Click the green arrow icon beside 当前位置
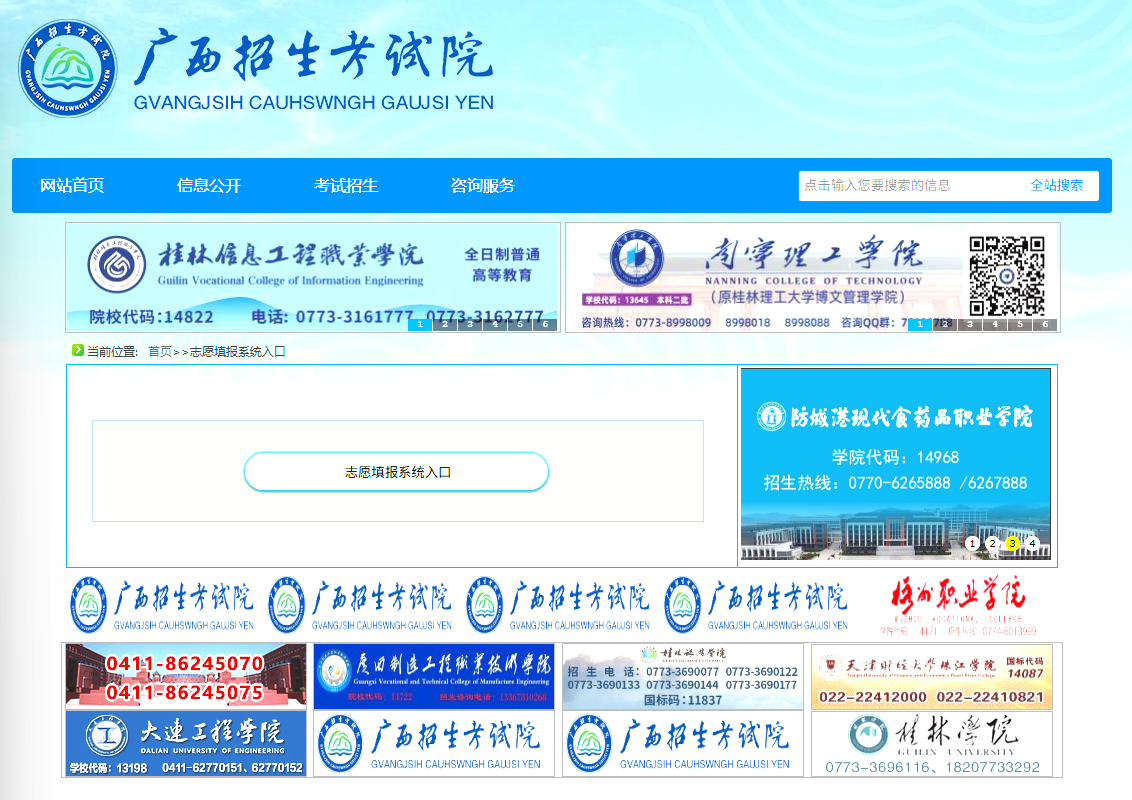This screenshot has height=800, width=1132. point(77,350)
